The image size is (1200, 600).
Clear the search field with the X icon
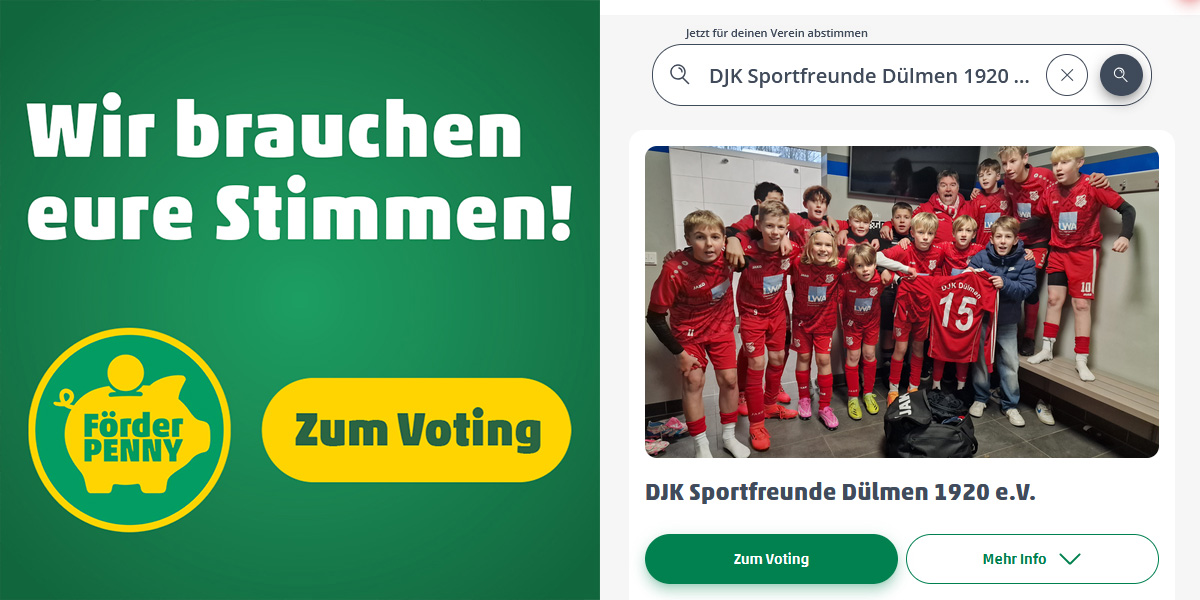coord(1067,75)
